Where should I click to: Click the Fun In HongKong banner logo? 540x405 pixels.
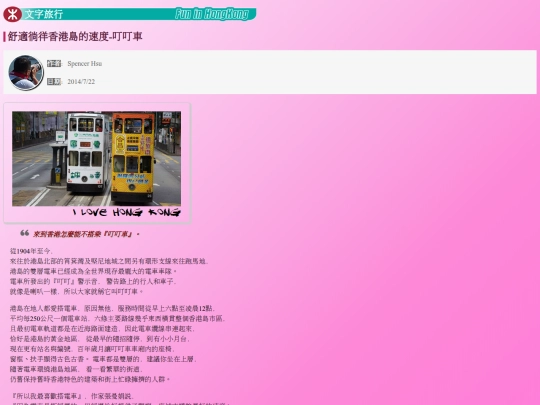tap(212, 14)
